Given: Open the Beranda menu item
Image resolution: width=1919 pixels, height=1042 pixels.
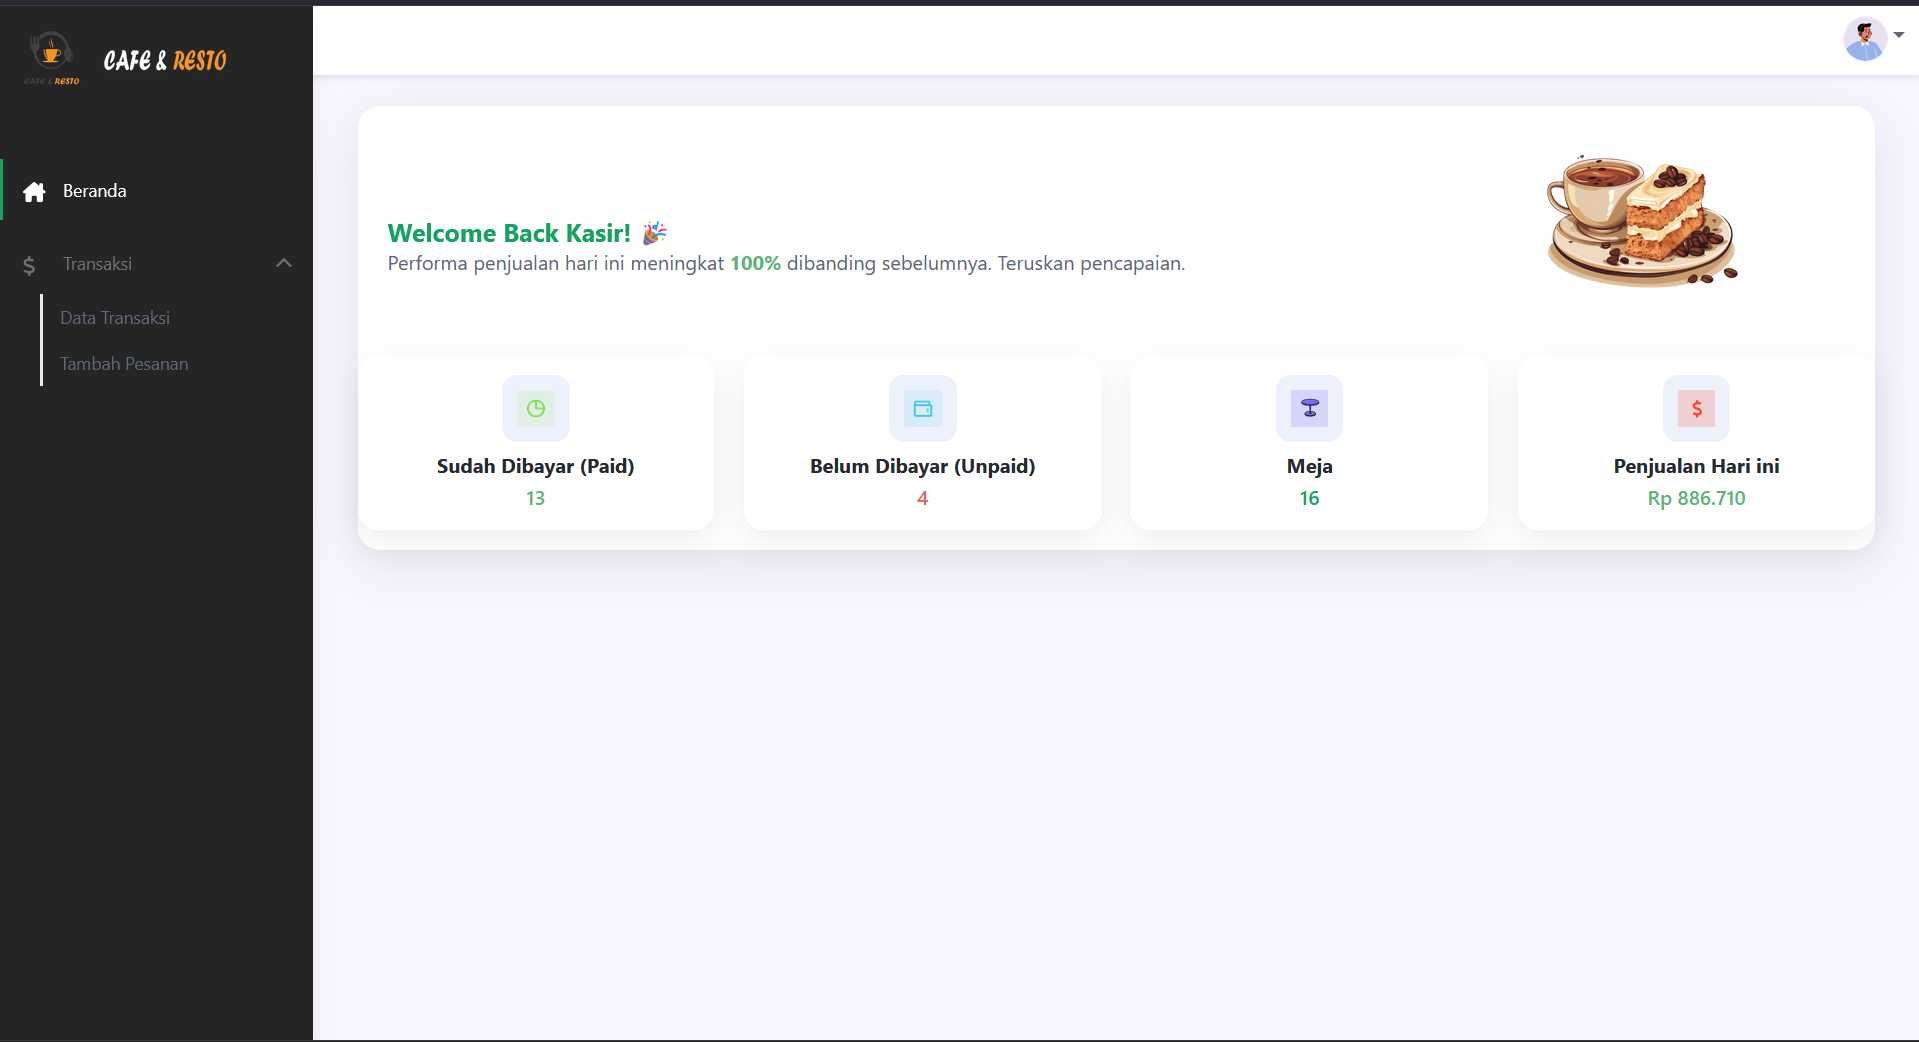Looking at the screenshot, I should 156,190.
